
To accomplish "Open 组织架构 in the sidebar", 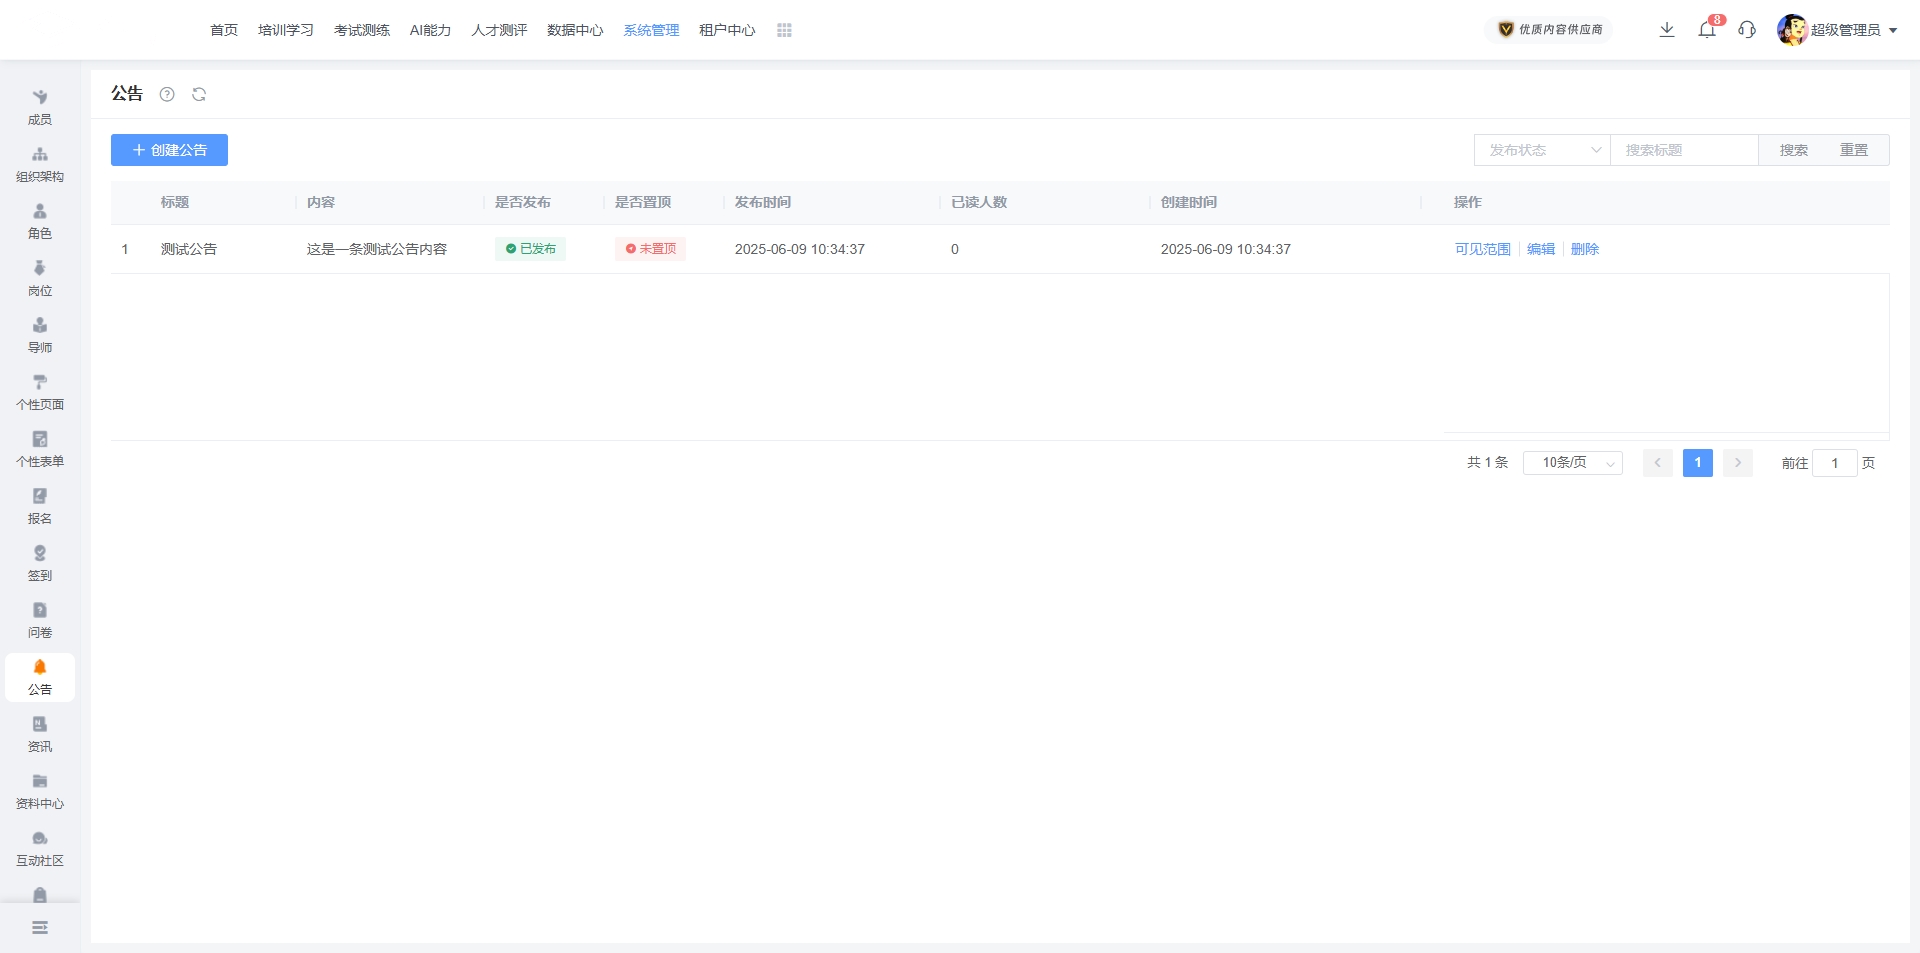I will [x=40, y=164].
